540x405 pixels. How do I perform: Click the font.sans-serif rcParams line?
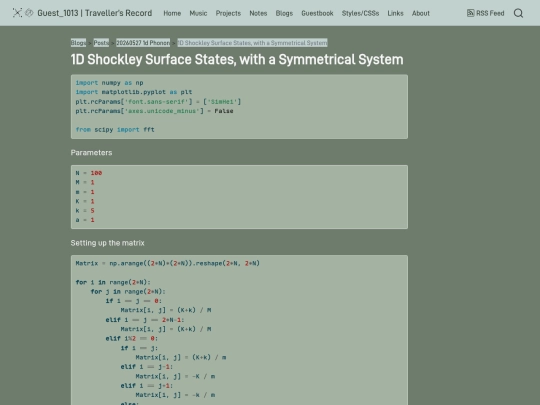tap(158, 102)
